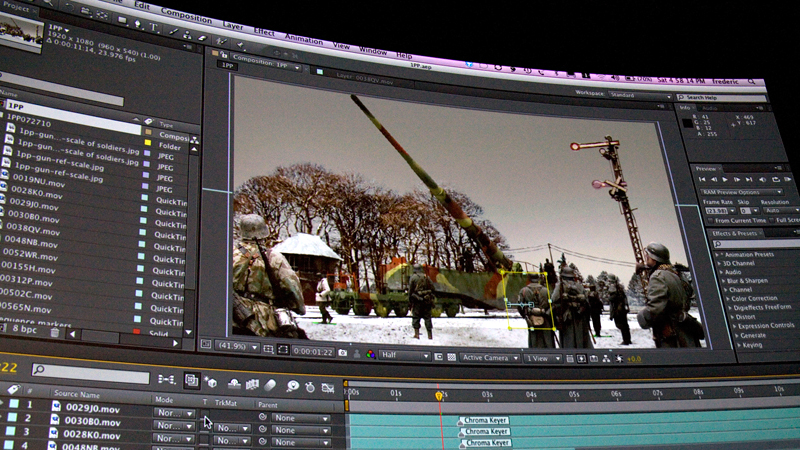The height and width of the screenshot is (450, 800).
Task: Toggle the label column header tag icon
Action: pyautogui.click(x=13, y=390)
